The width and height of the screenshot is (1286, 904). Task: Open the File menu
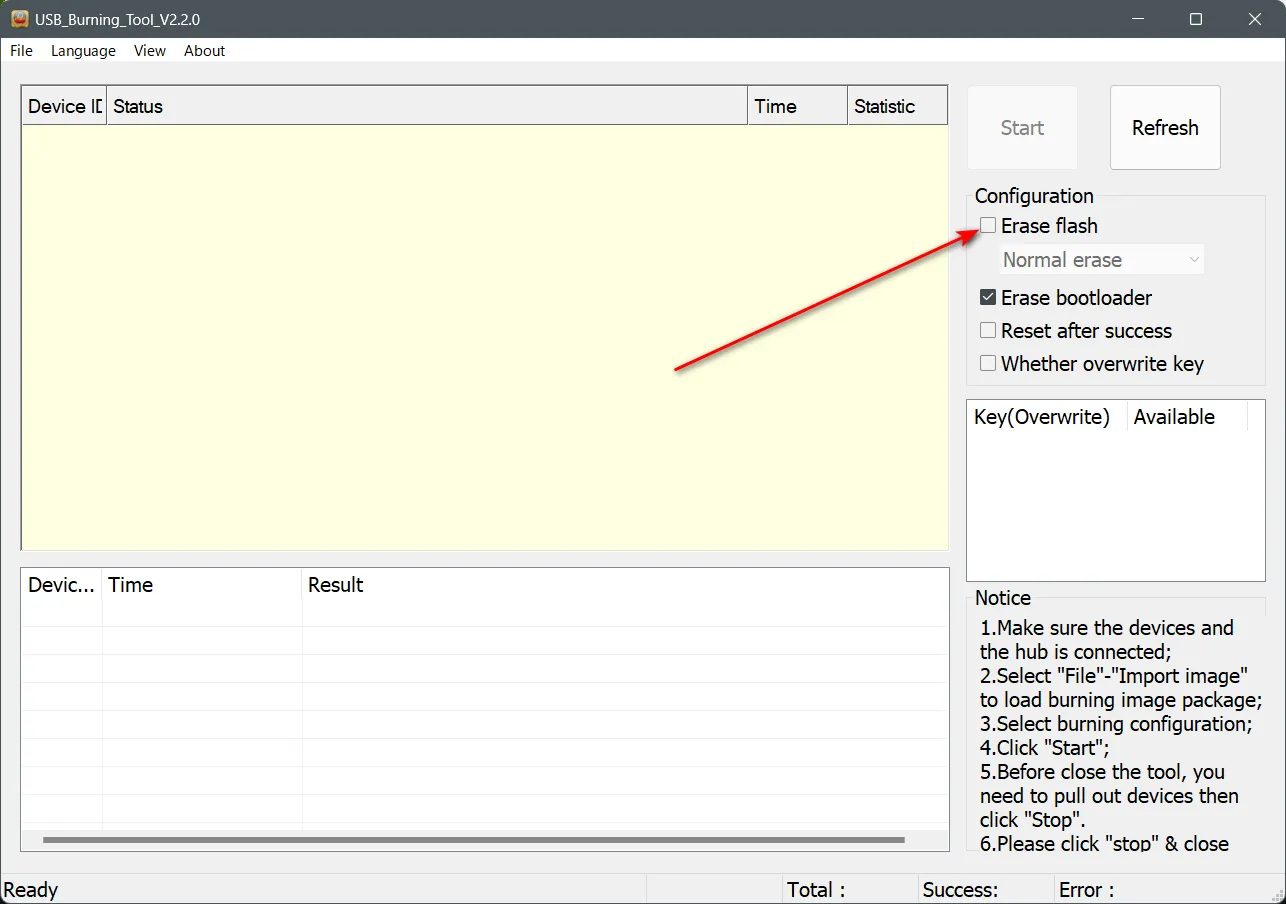21,51
